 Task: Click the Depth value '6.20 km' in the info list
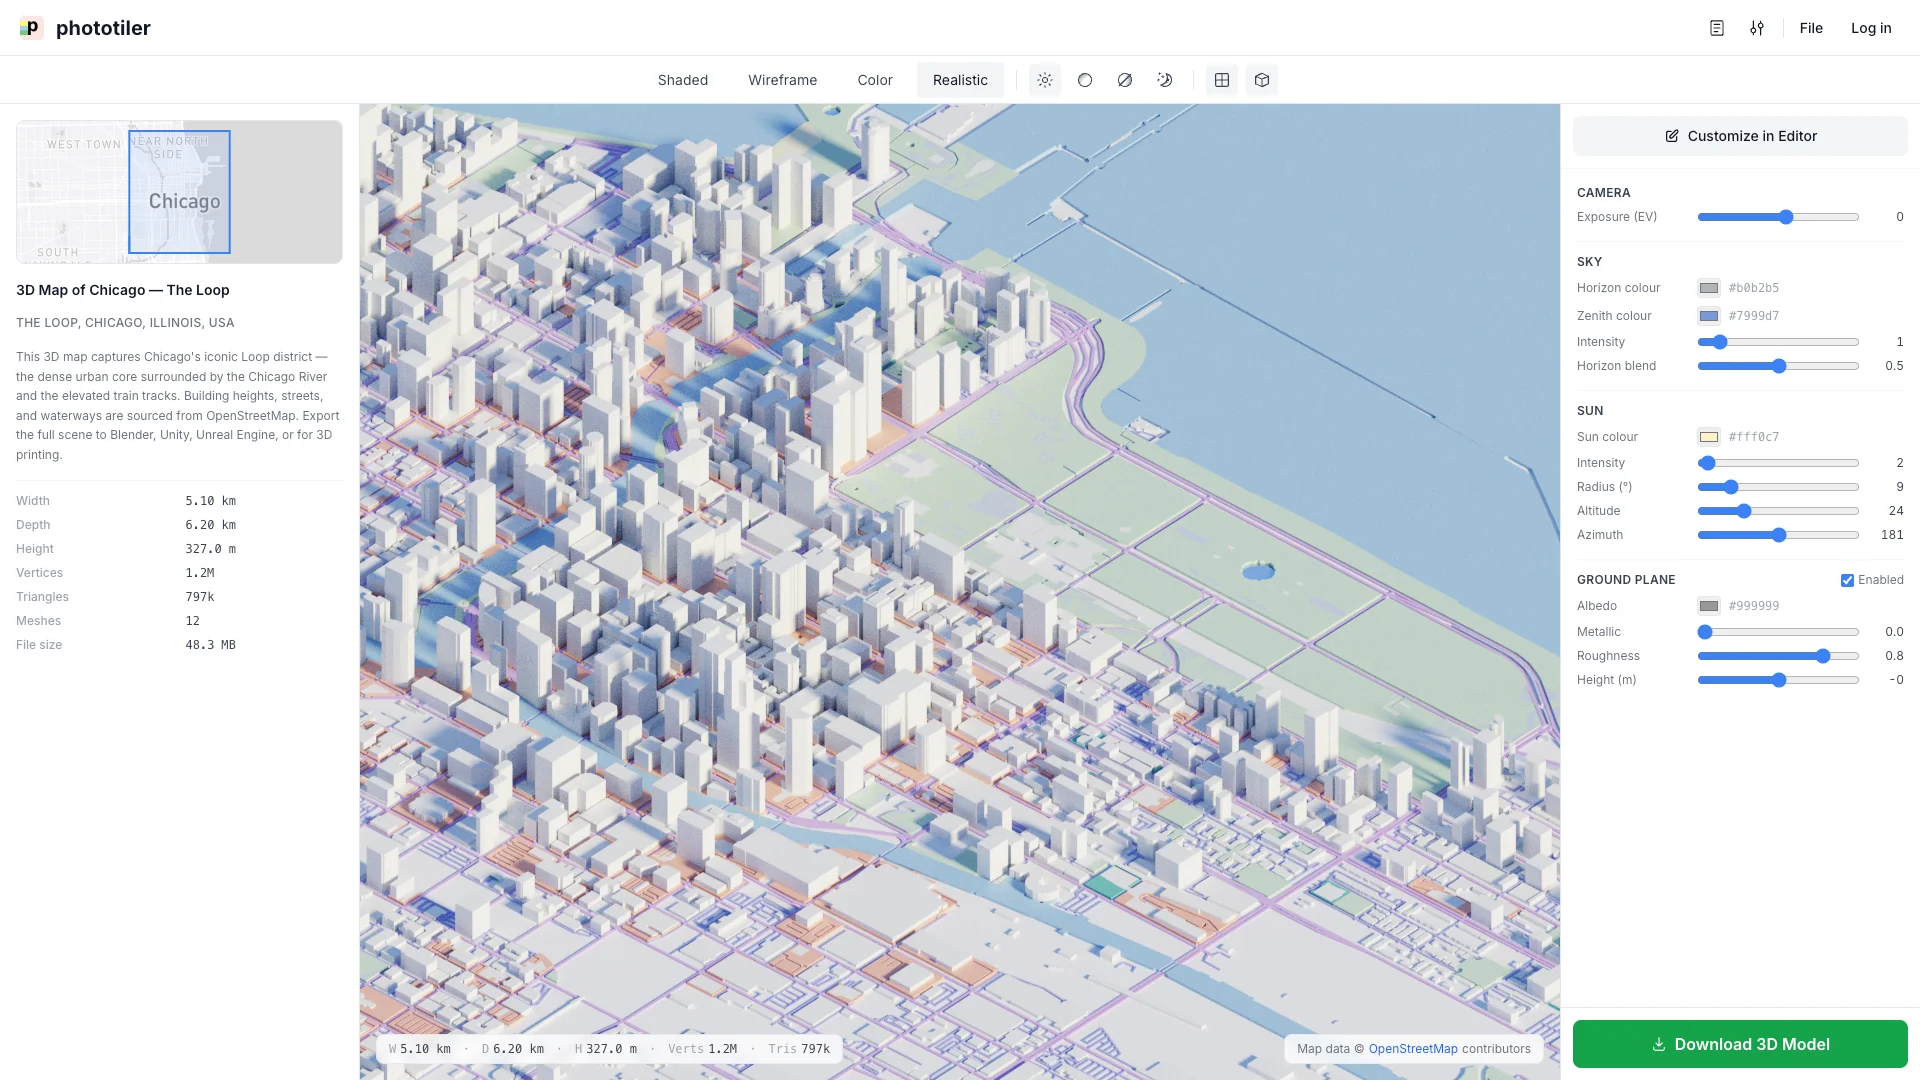click(x=211, y=525)
